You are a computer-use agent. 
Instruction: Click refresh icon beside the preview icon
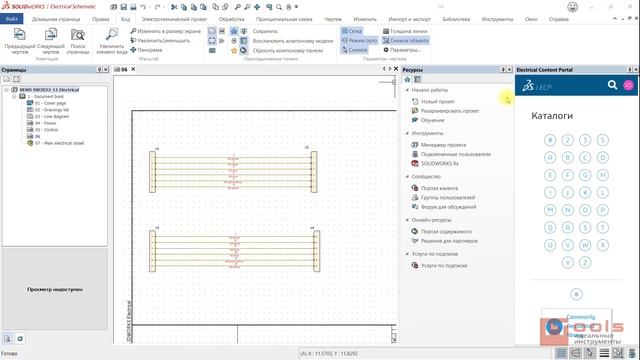point(20,338)
